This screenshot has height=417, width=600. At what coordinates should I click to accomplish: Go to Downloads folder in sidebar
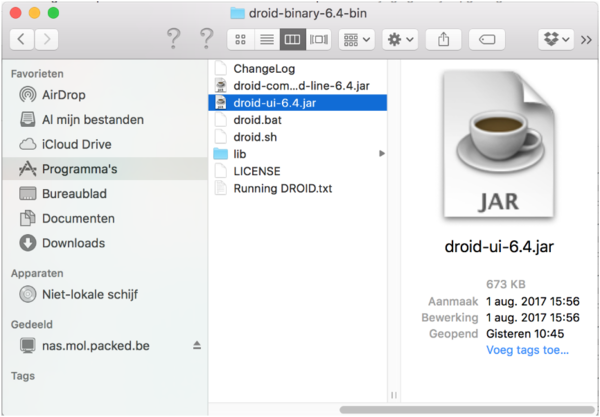pyautogui.click(x=71, y=243)
